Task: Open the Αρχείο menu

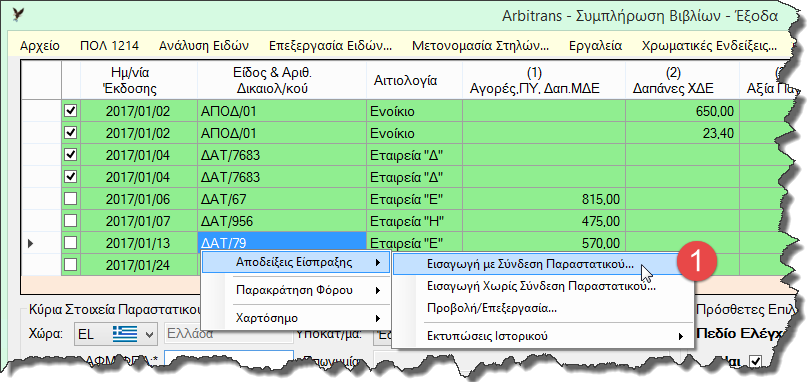Action: [40, 45]
